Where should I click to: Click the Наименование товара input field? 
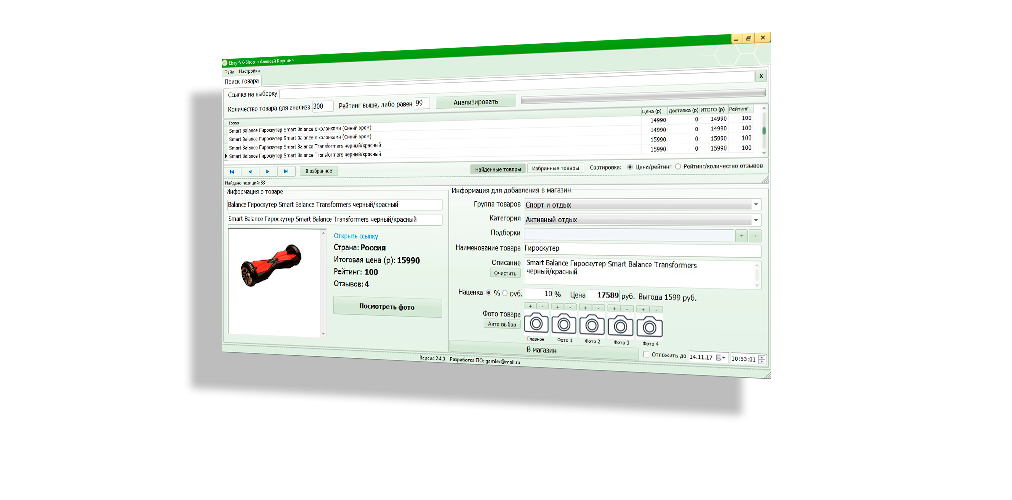pos(641,248)
